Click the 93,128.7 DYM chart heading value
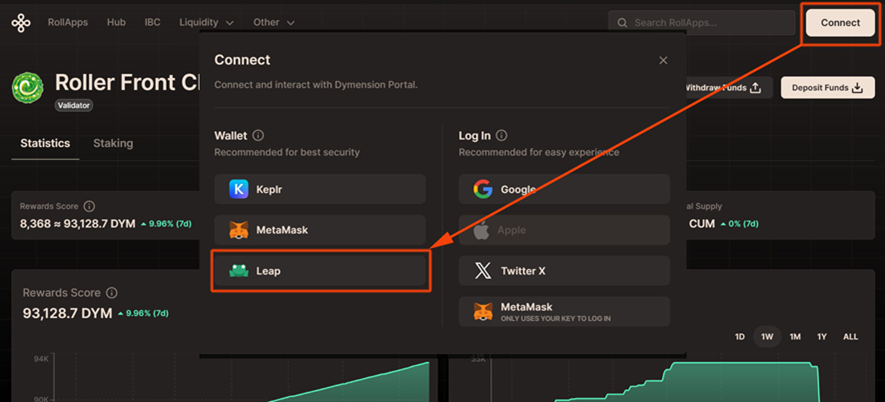 tap(67, 313)
